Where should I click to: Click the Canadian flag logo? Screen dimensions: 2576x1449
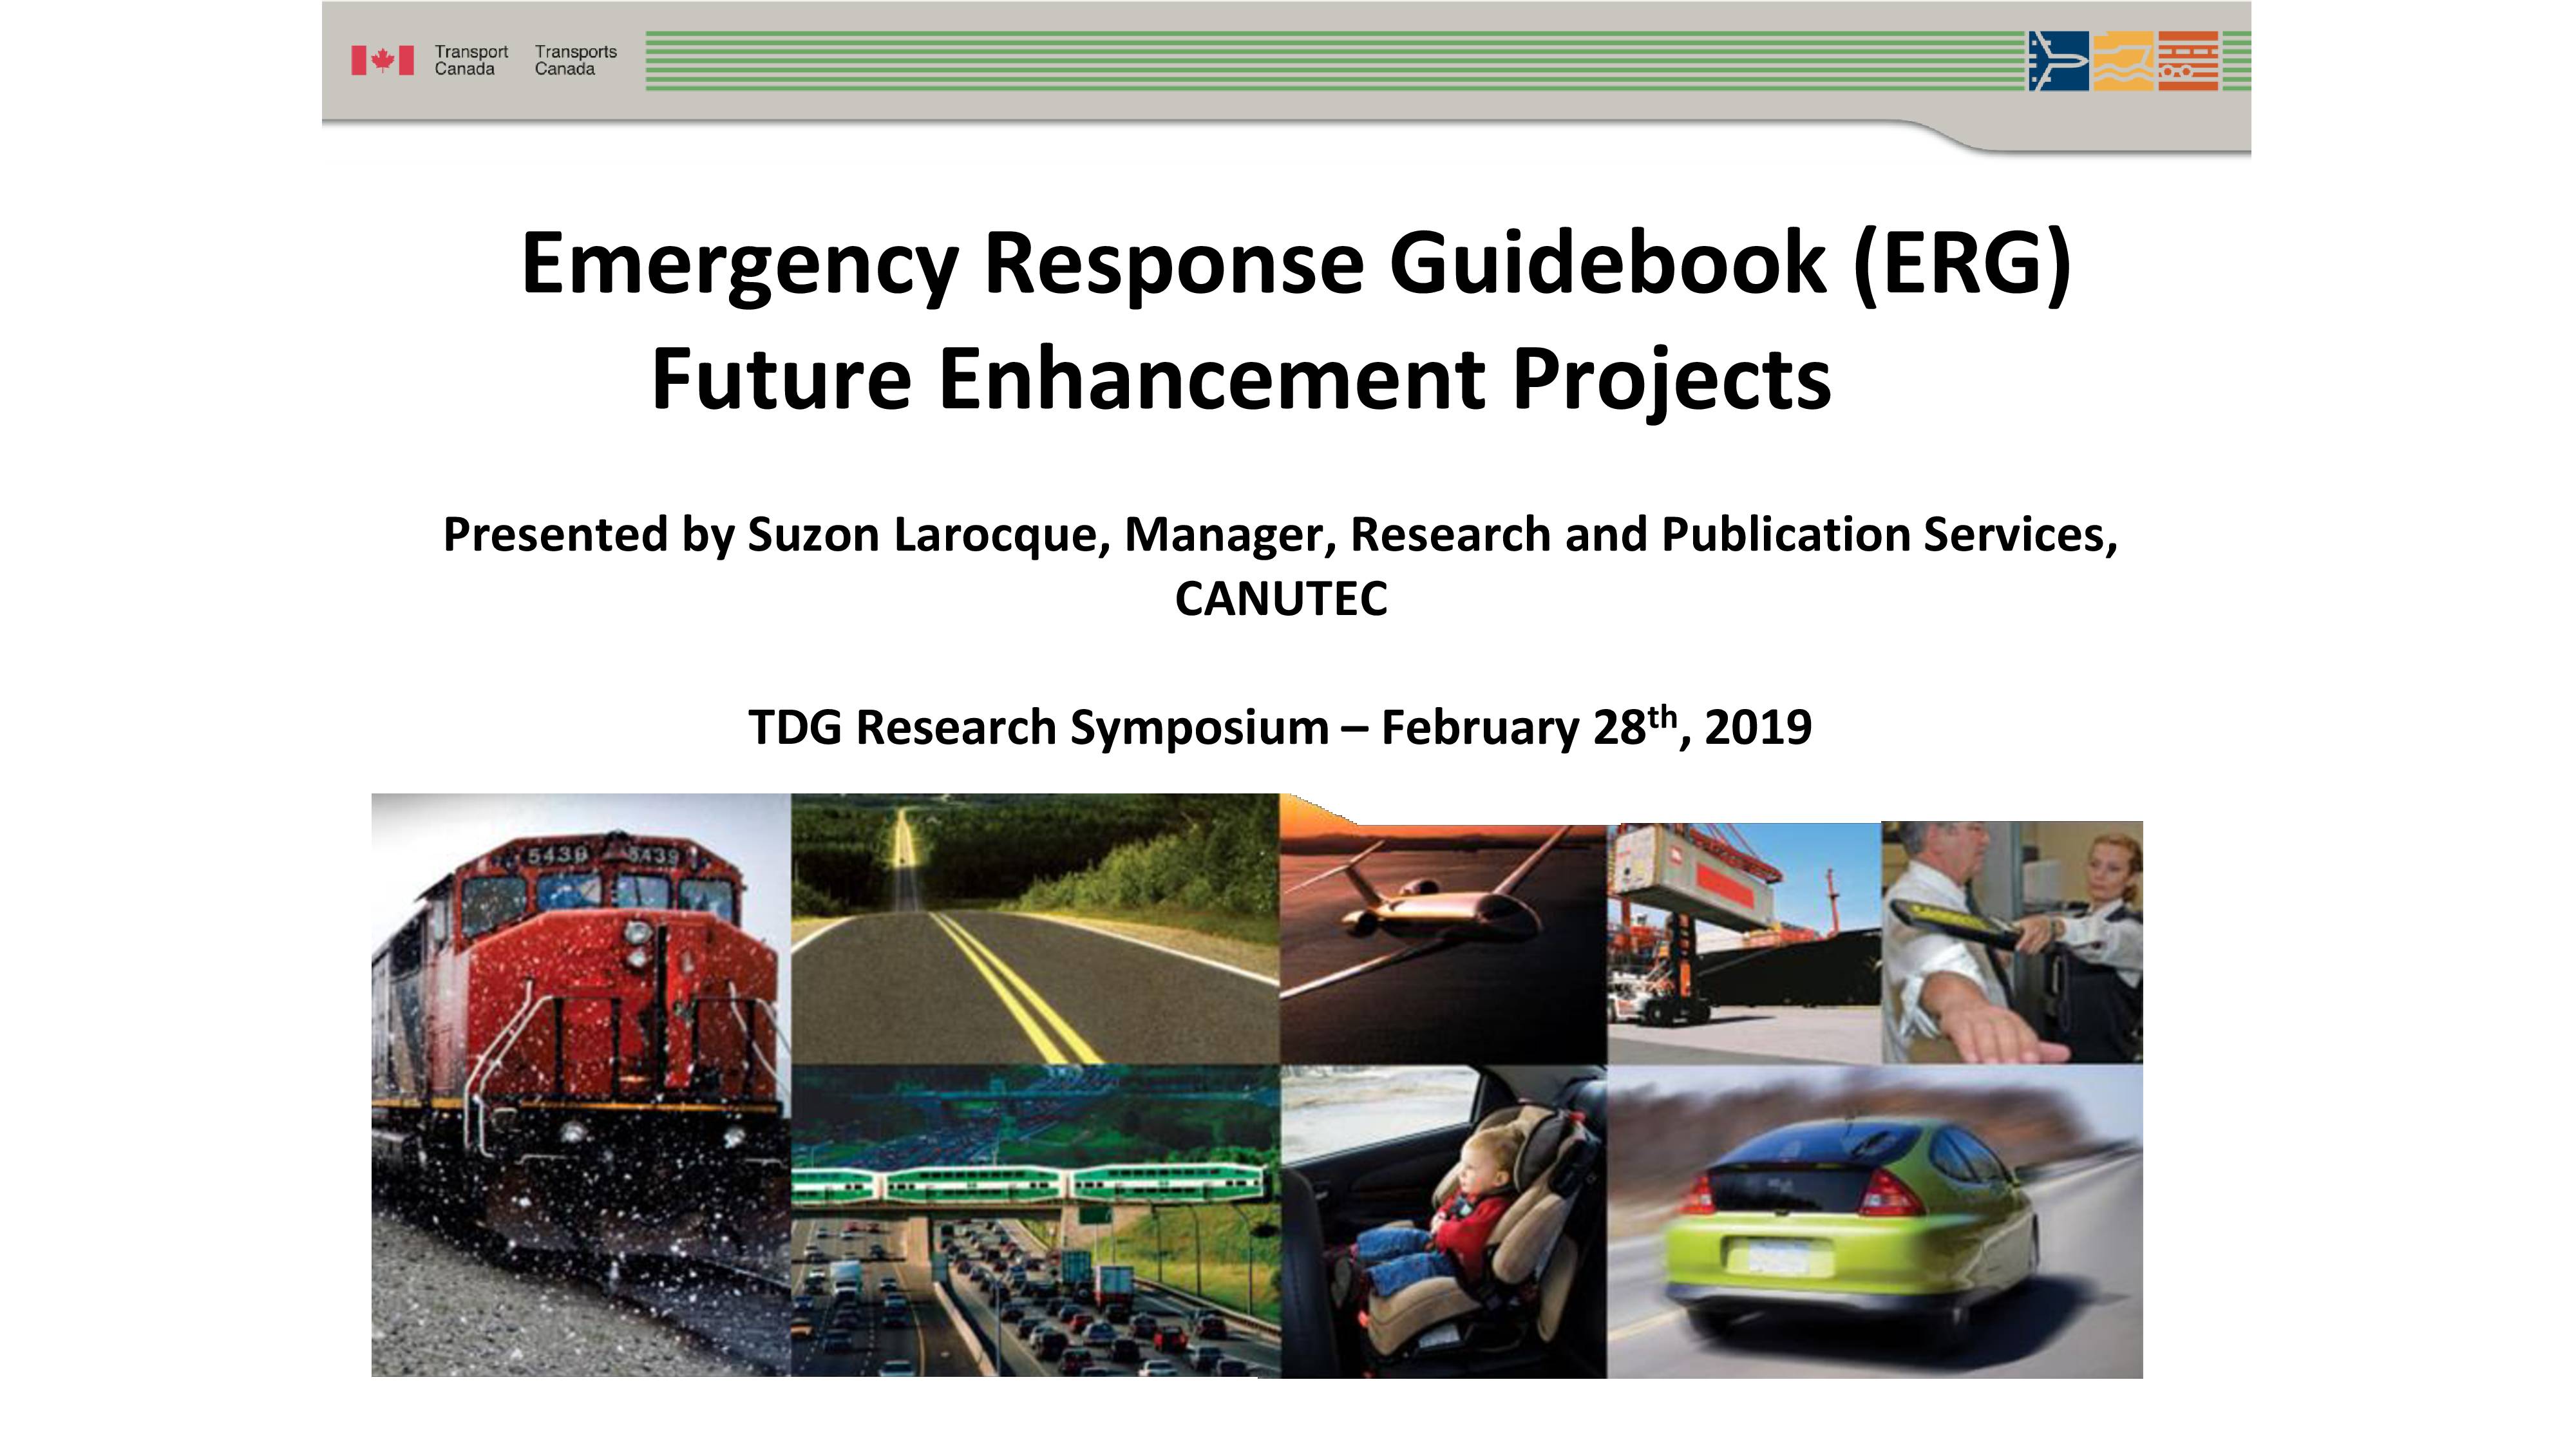pos(382,61)
